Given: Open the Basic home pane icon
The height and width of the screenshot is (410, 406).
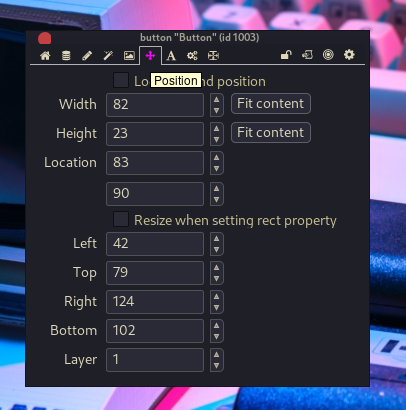Looking at the screenshot, I should pyautogui.click(x=45, y=55).
